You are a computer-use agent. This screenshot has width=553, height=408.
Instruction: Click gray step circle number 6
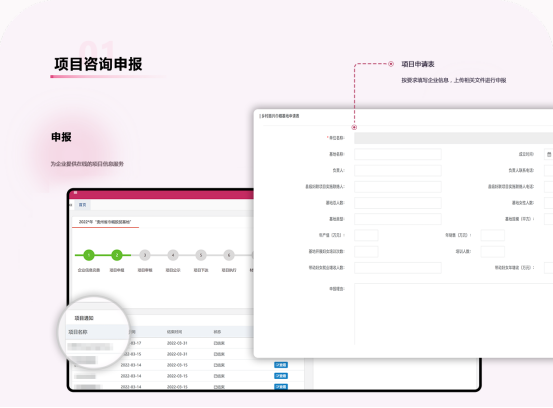[x=229, y=255]
